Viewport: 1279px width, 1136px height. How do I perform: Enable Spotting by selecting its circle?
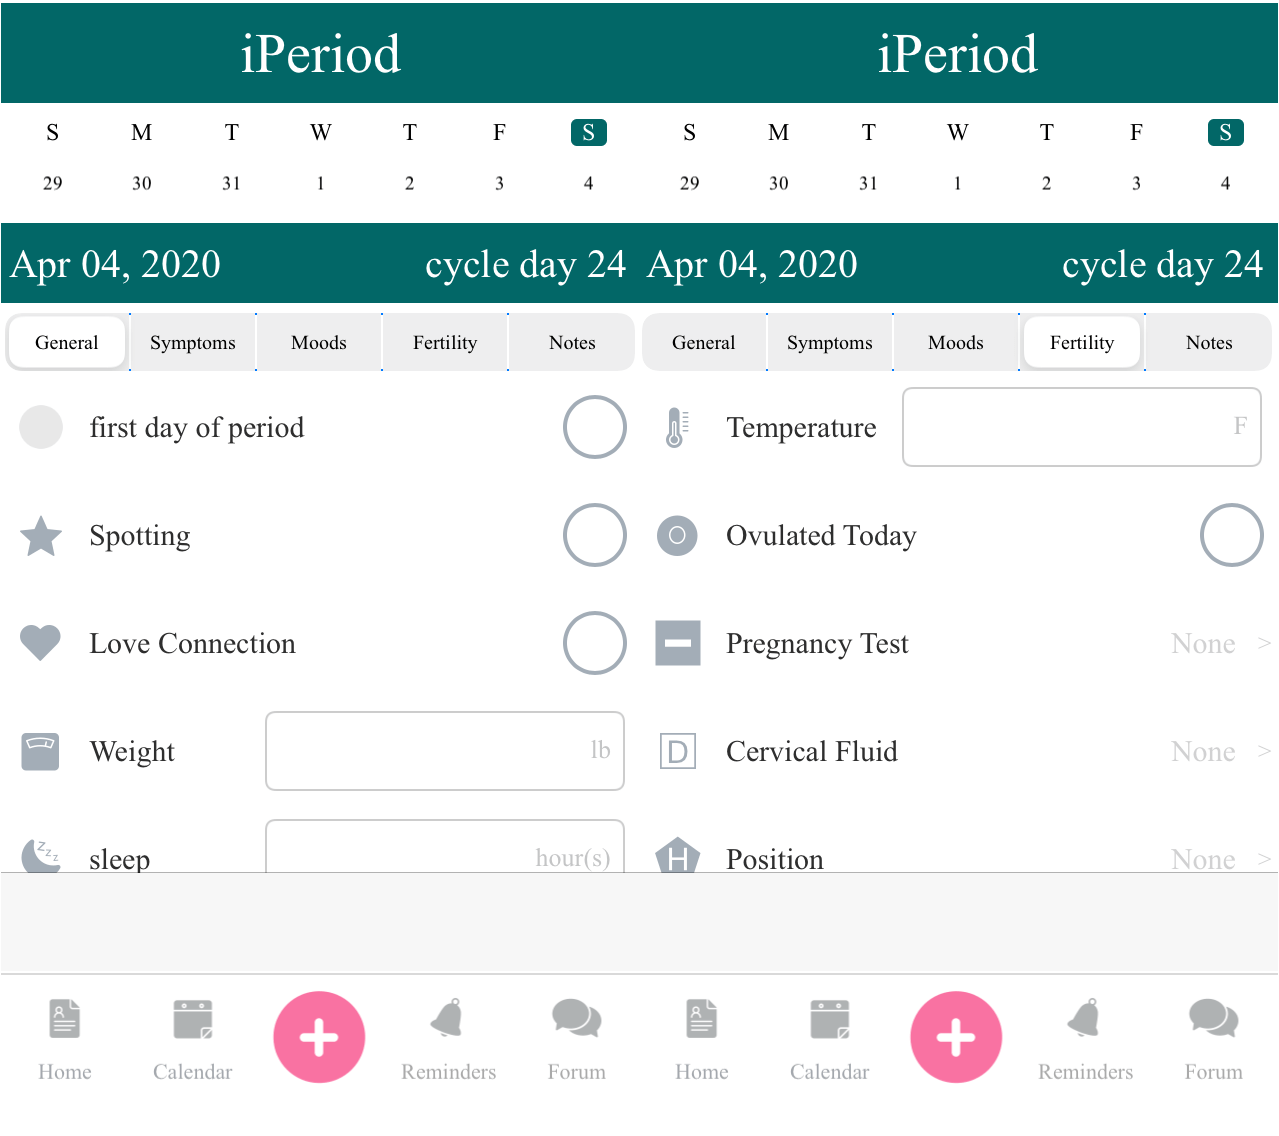tap(595, 535)
